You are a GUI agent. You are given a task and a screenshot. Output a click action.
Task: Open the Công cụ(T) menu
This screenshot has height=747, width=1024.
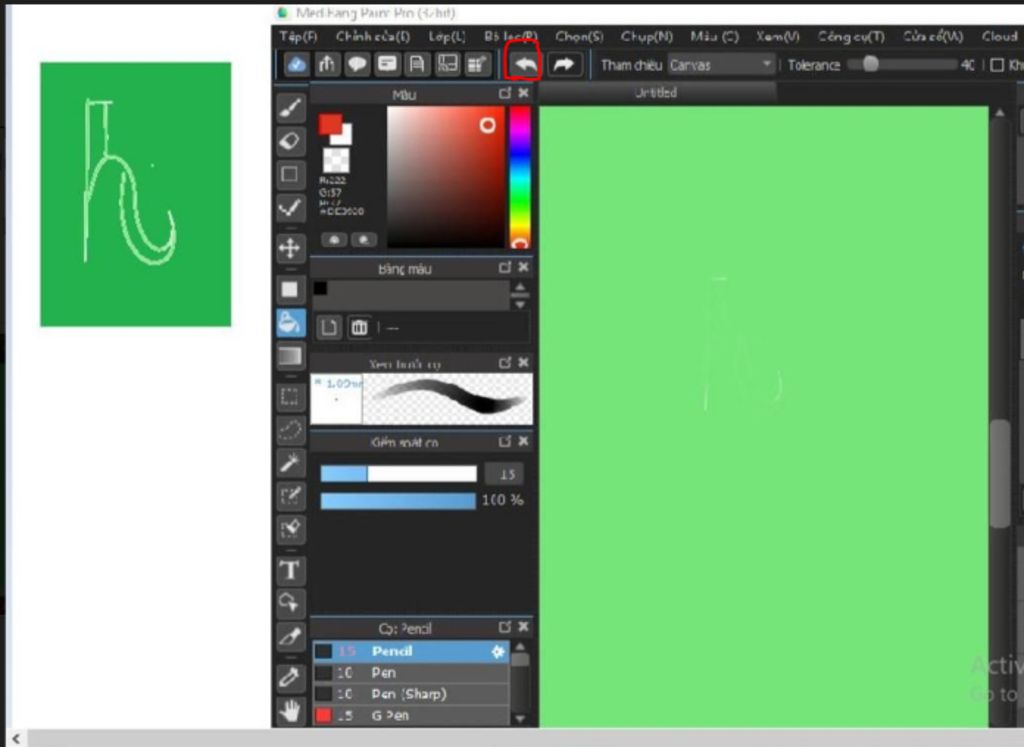tap(852, 37)
